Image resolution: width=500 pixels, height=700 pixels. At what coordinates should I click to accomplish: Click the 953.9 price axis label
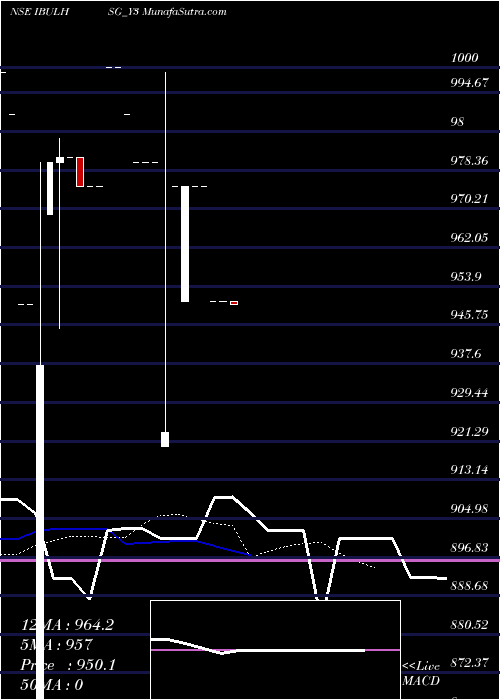[466, 276]
